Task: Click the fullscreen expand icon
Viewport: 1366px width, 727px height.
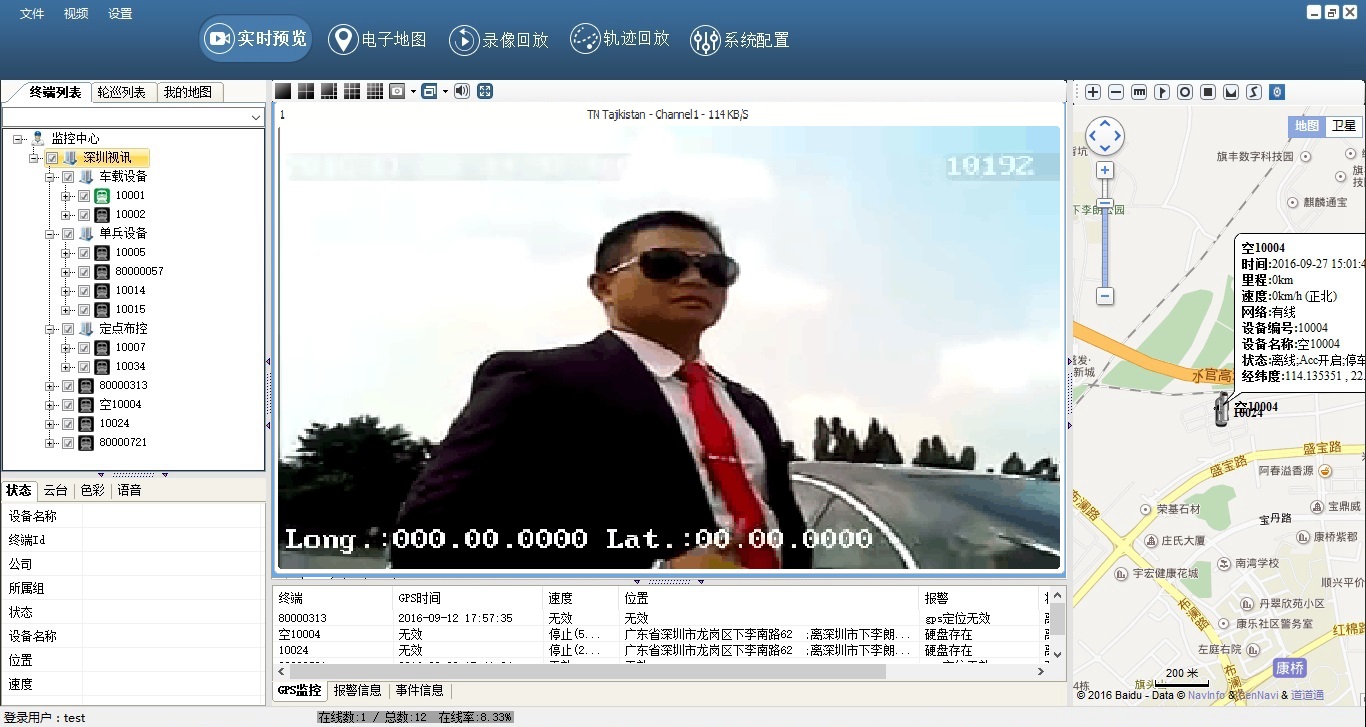Action: (485, 91)
